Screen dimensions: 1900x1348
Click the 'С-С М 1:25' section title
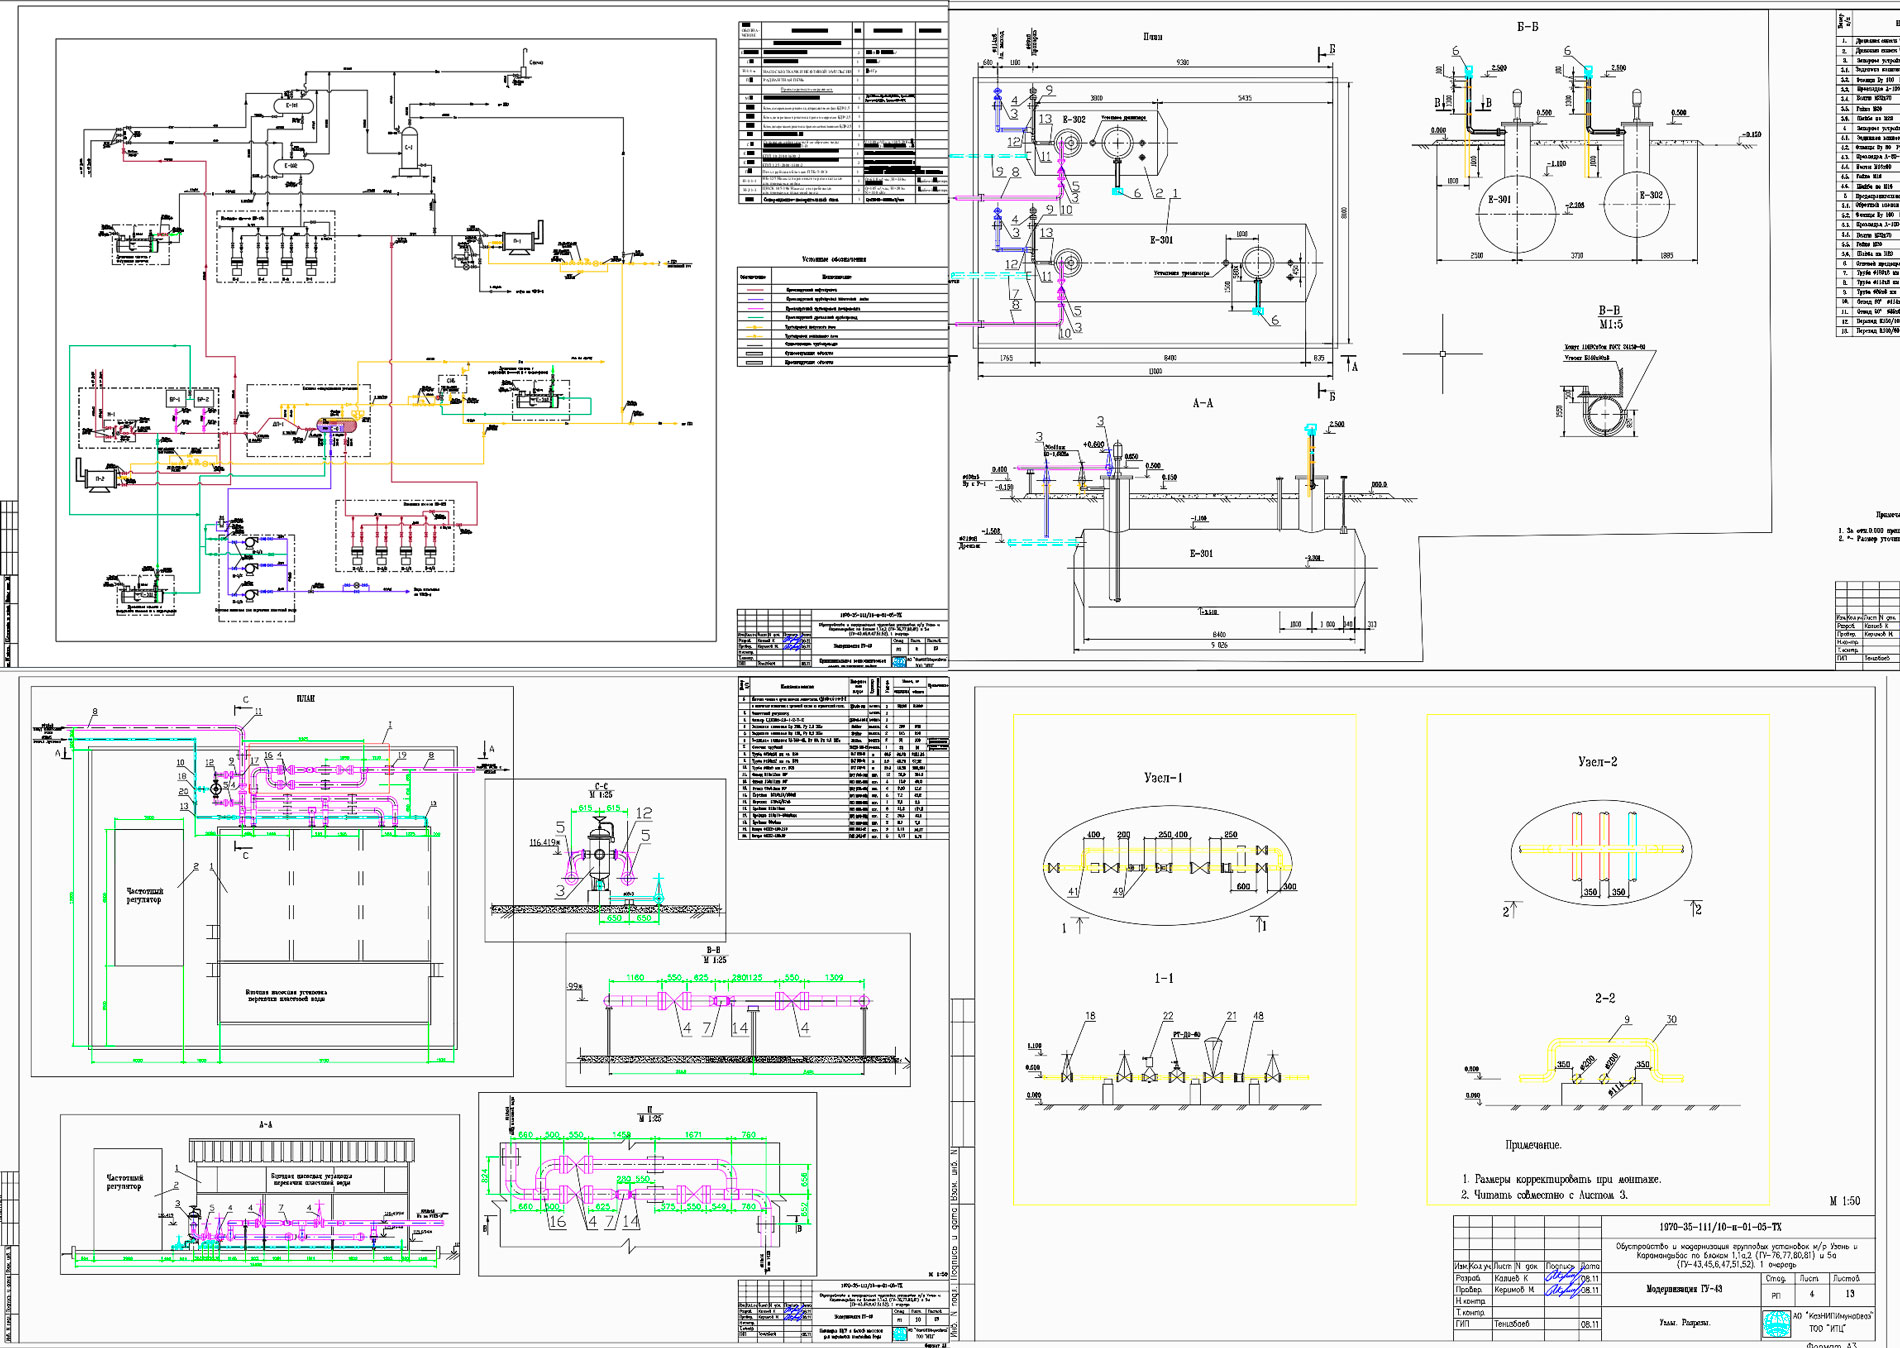pyautogui.click(x=601, y=790)
